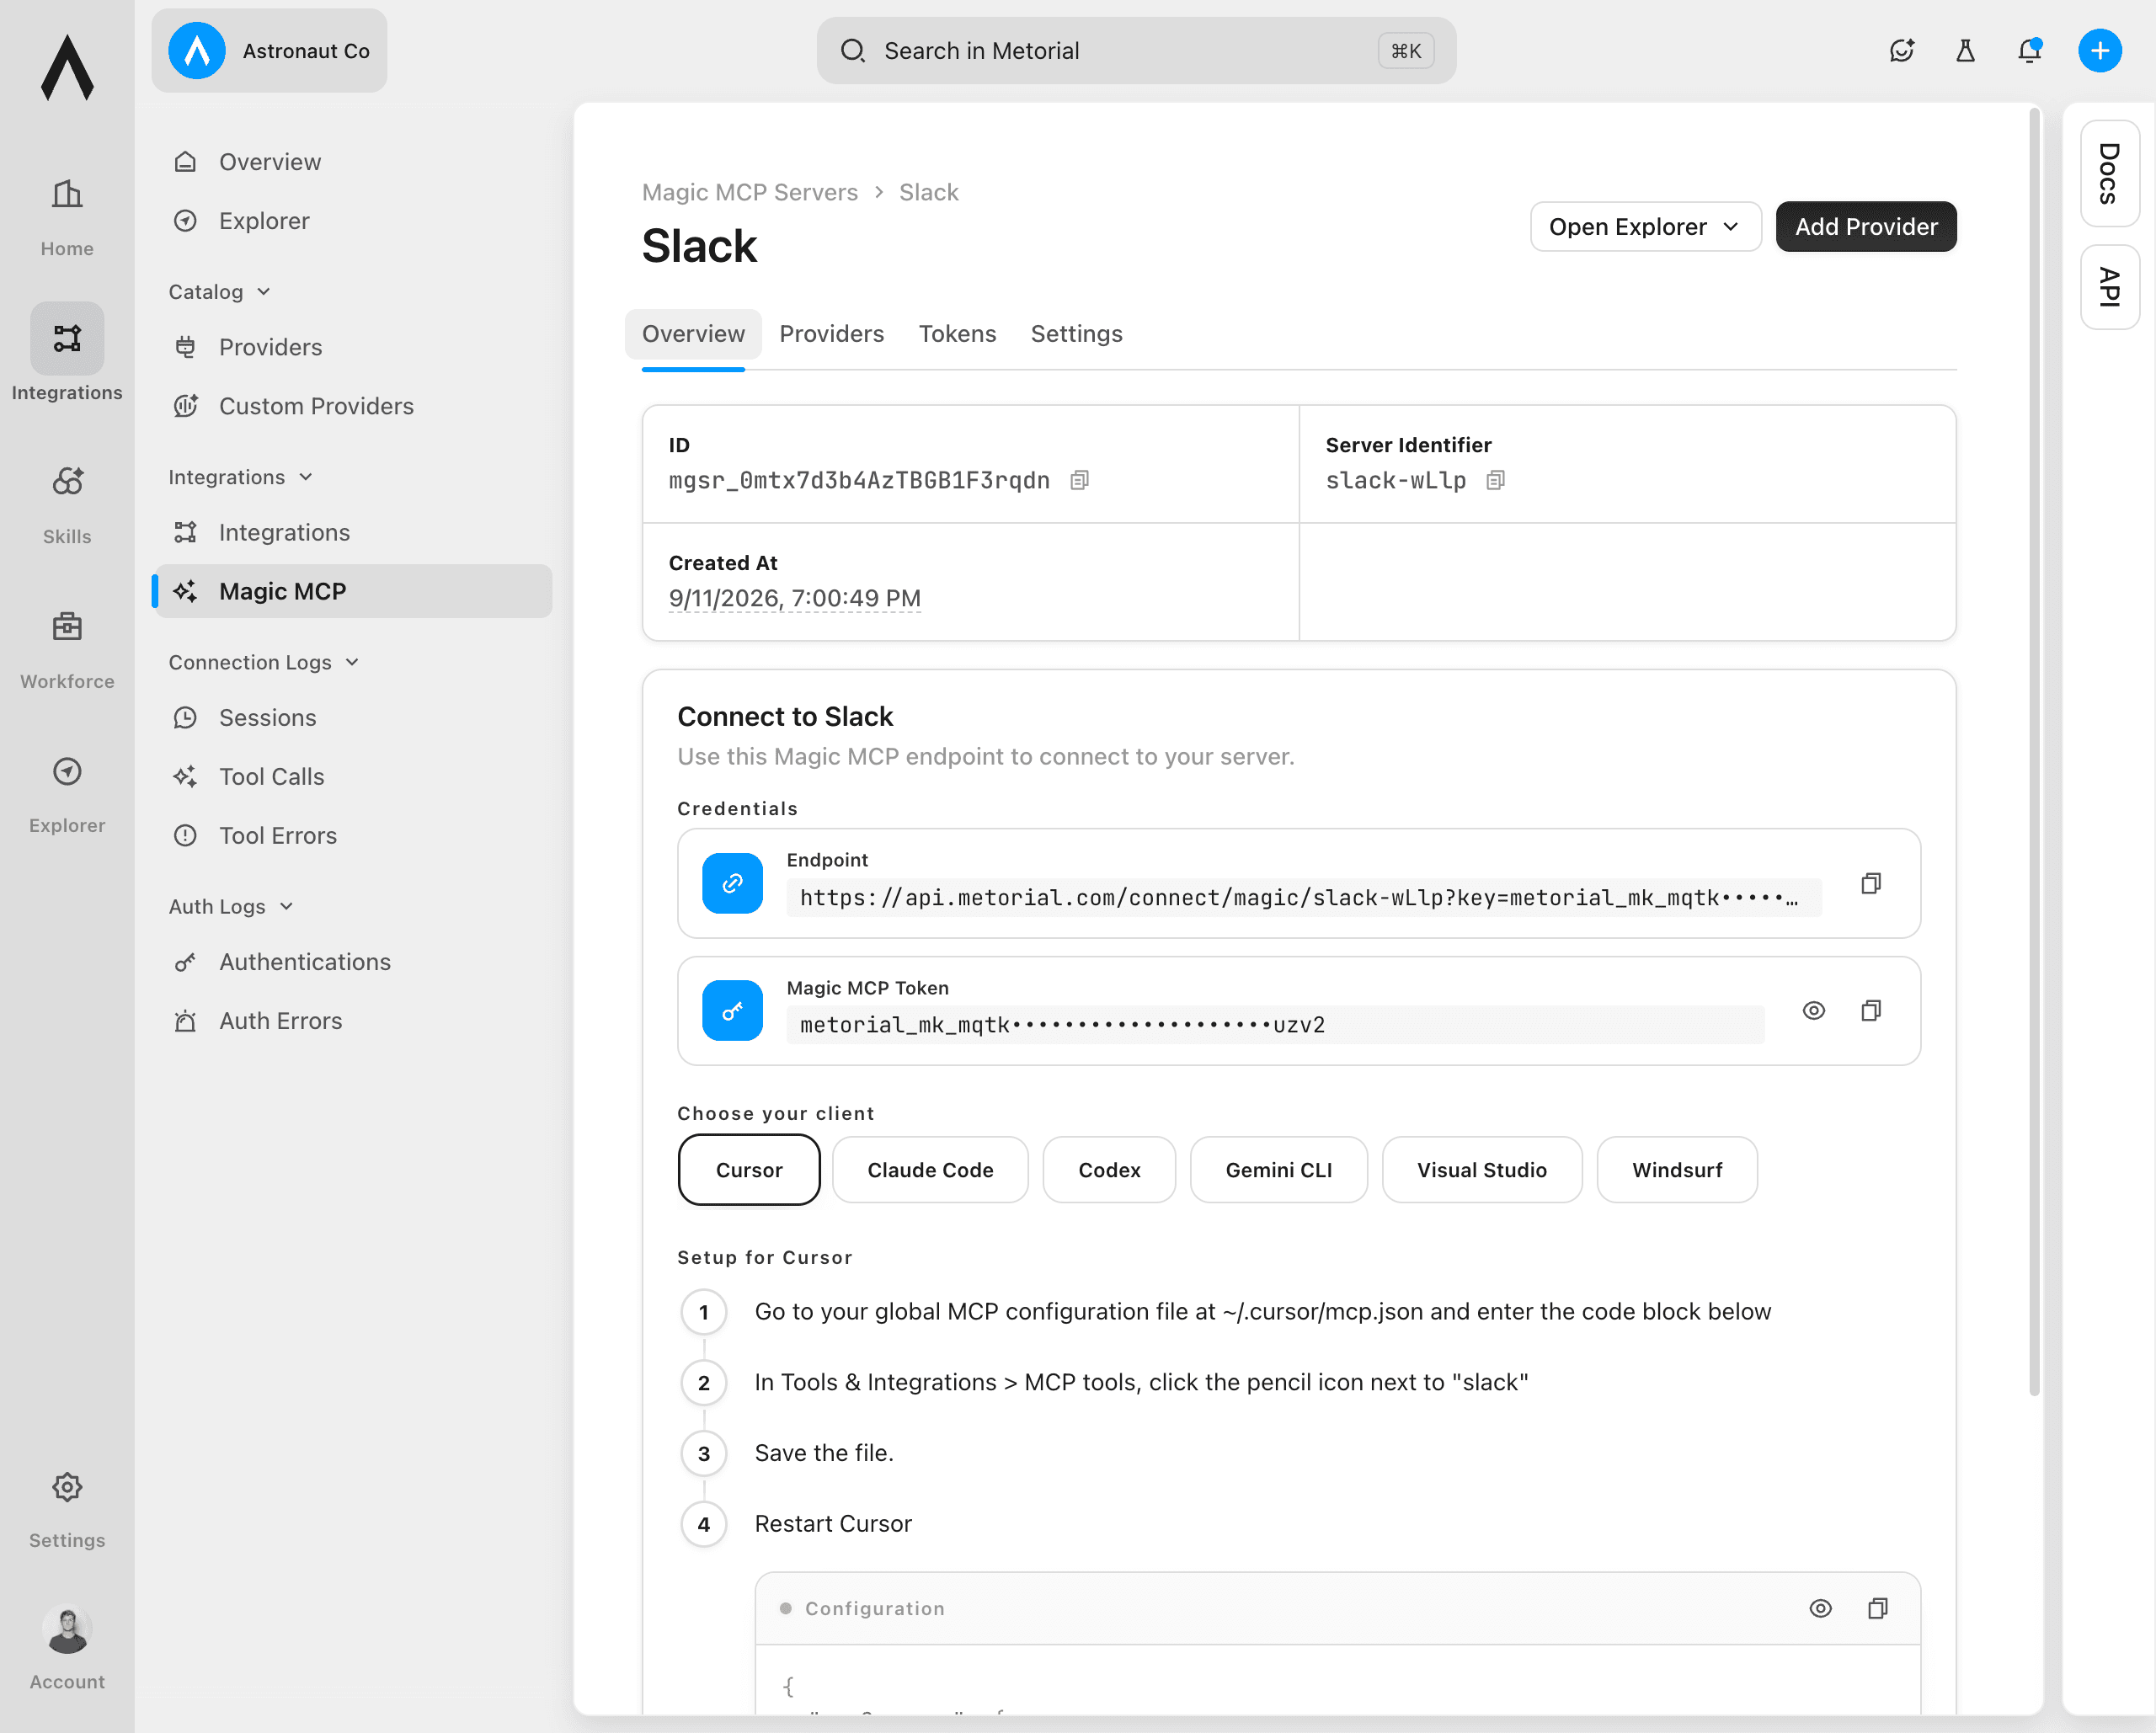This screenshot has width=2156, height=1733.
Task: Select Windsurf as client
Action: pos(1677,1170)
